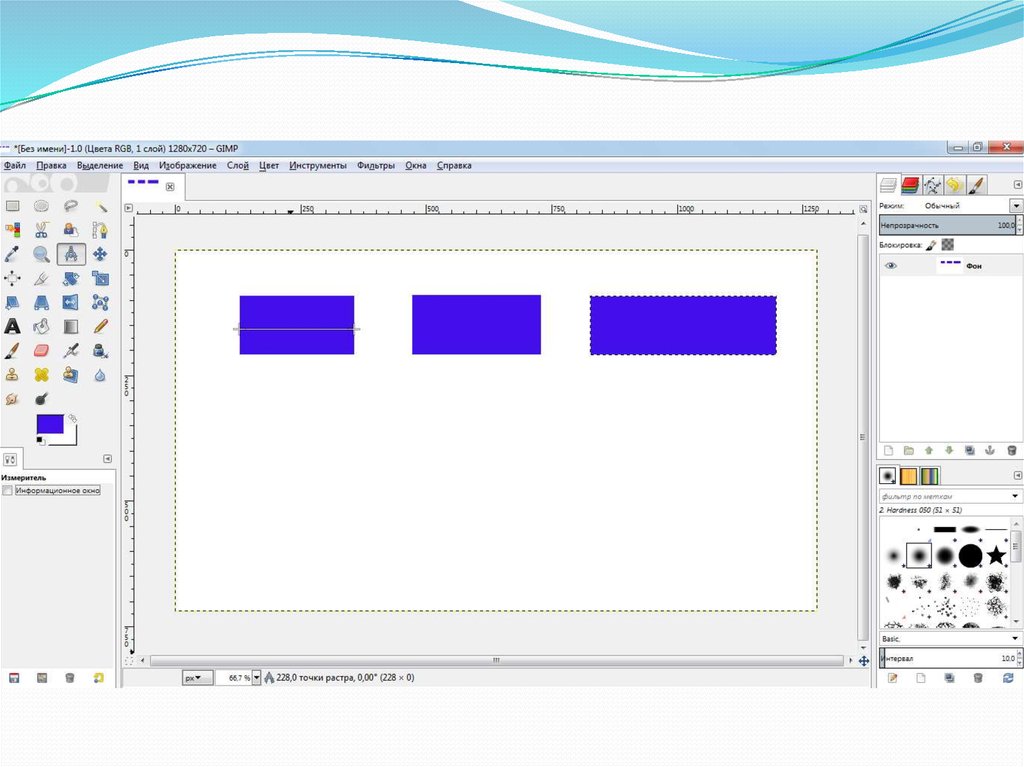
Task: Click the hard round brush thumbnail
Action: pyautogui.click(x=970, y=555)
